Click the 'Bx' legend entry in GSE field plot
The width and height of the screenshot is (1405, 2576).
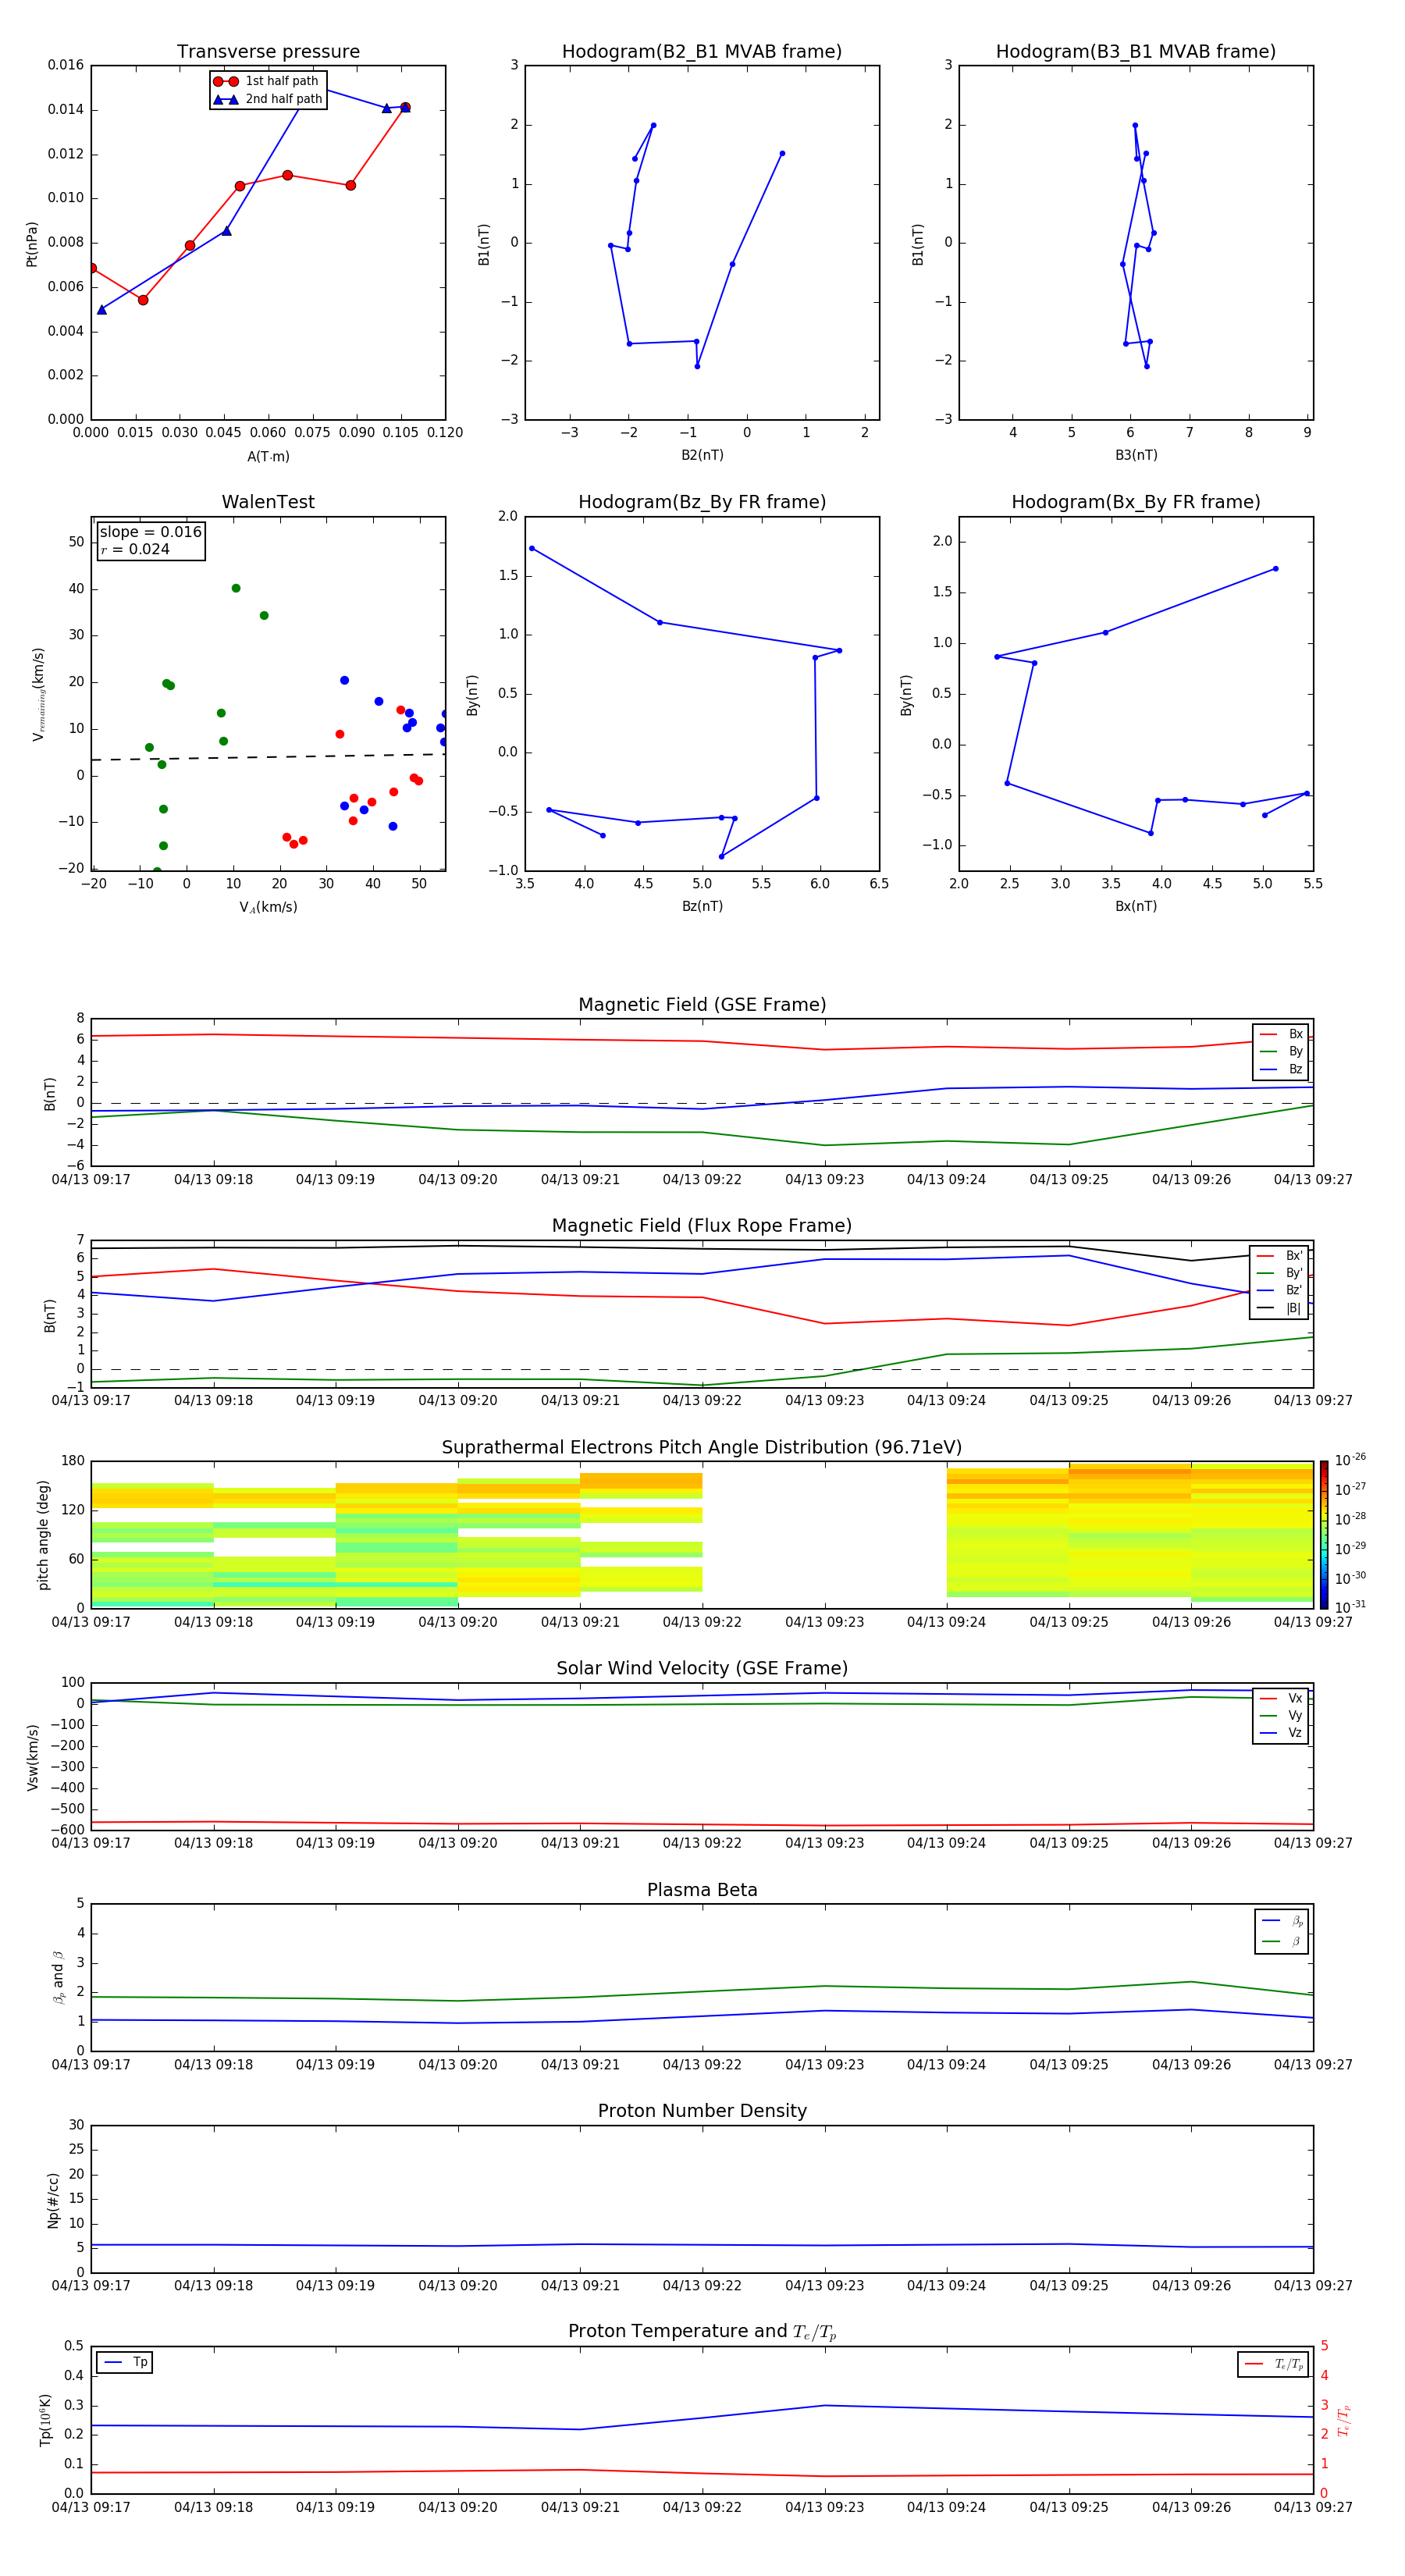tap(1281, 1034)
